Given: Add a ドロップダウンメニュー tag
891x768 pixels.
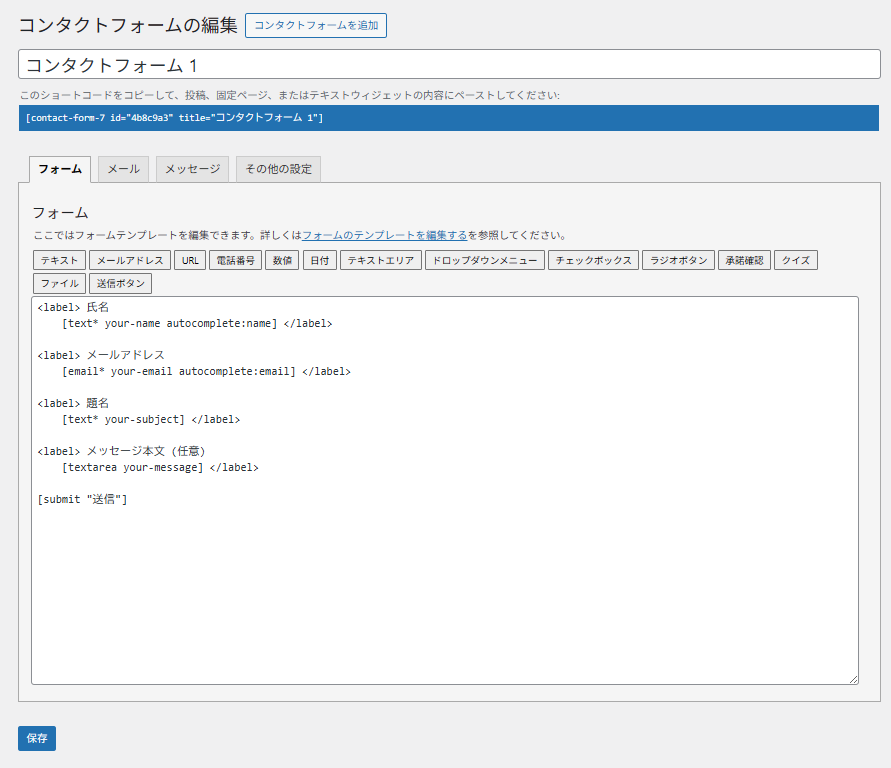Looking at the screenshot, I should pos(485,260).
